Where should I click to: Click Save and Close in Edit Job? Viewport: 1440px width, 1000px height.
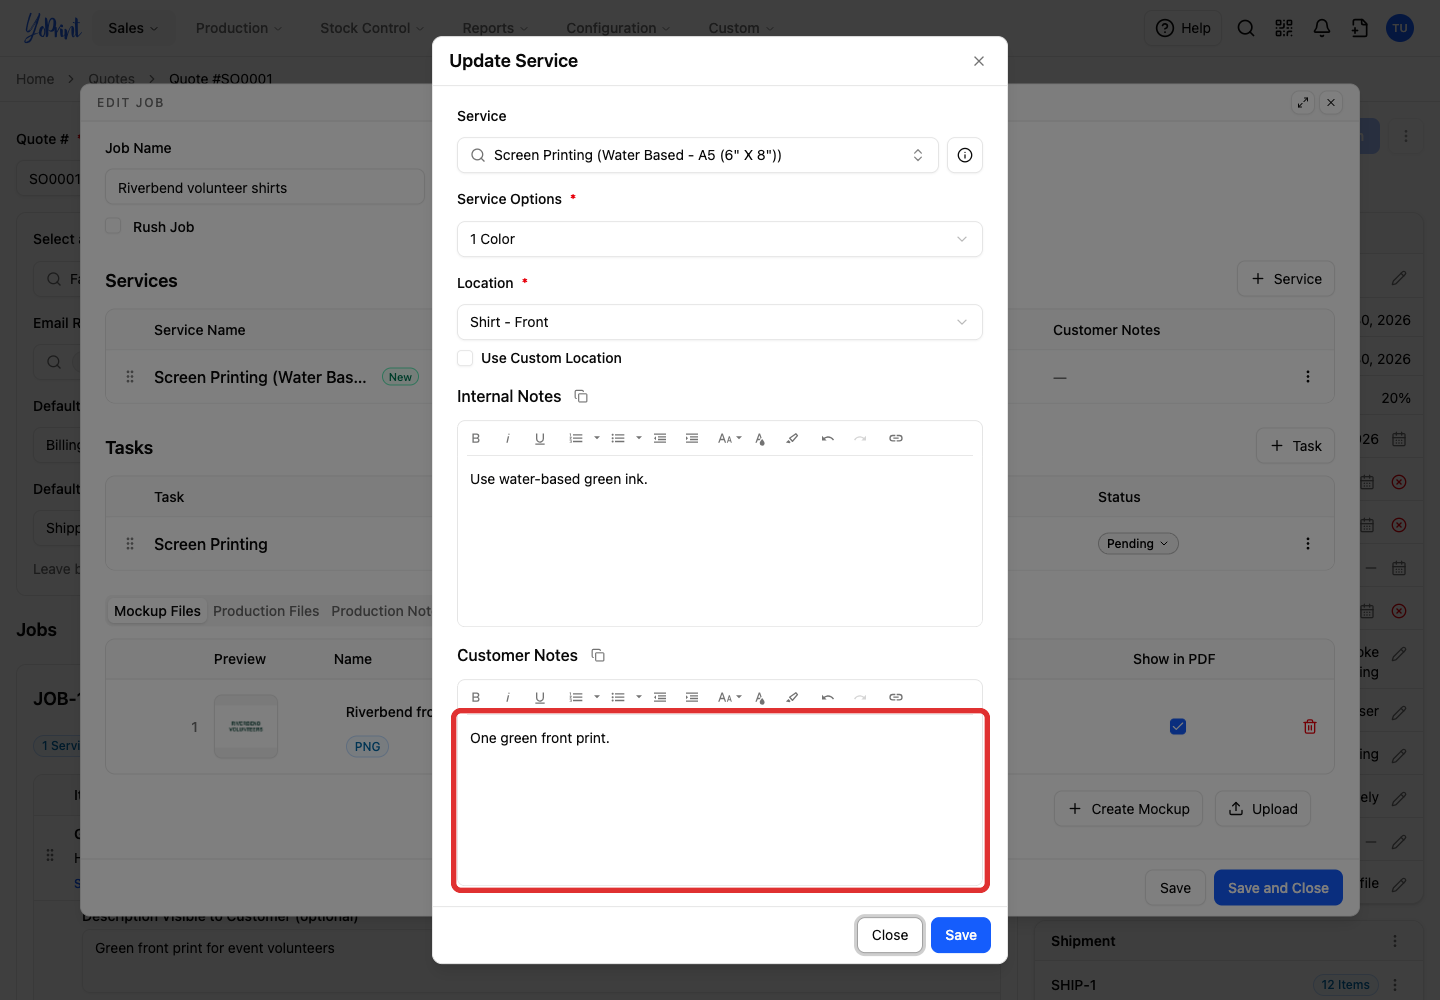[x=1278, y=888]
